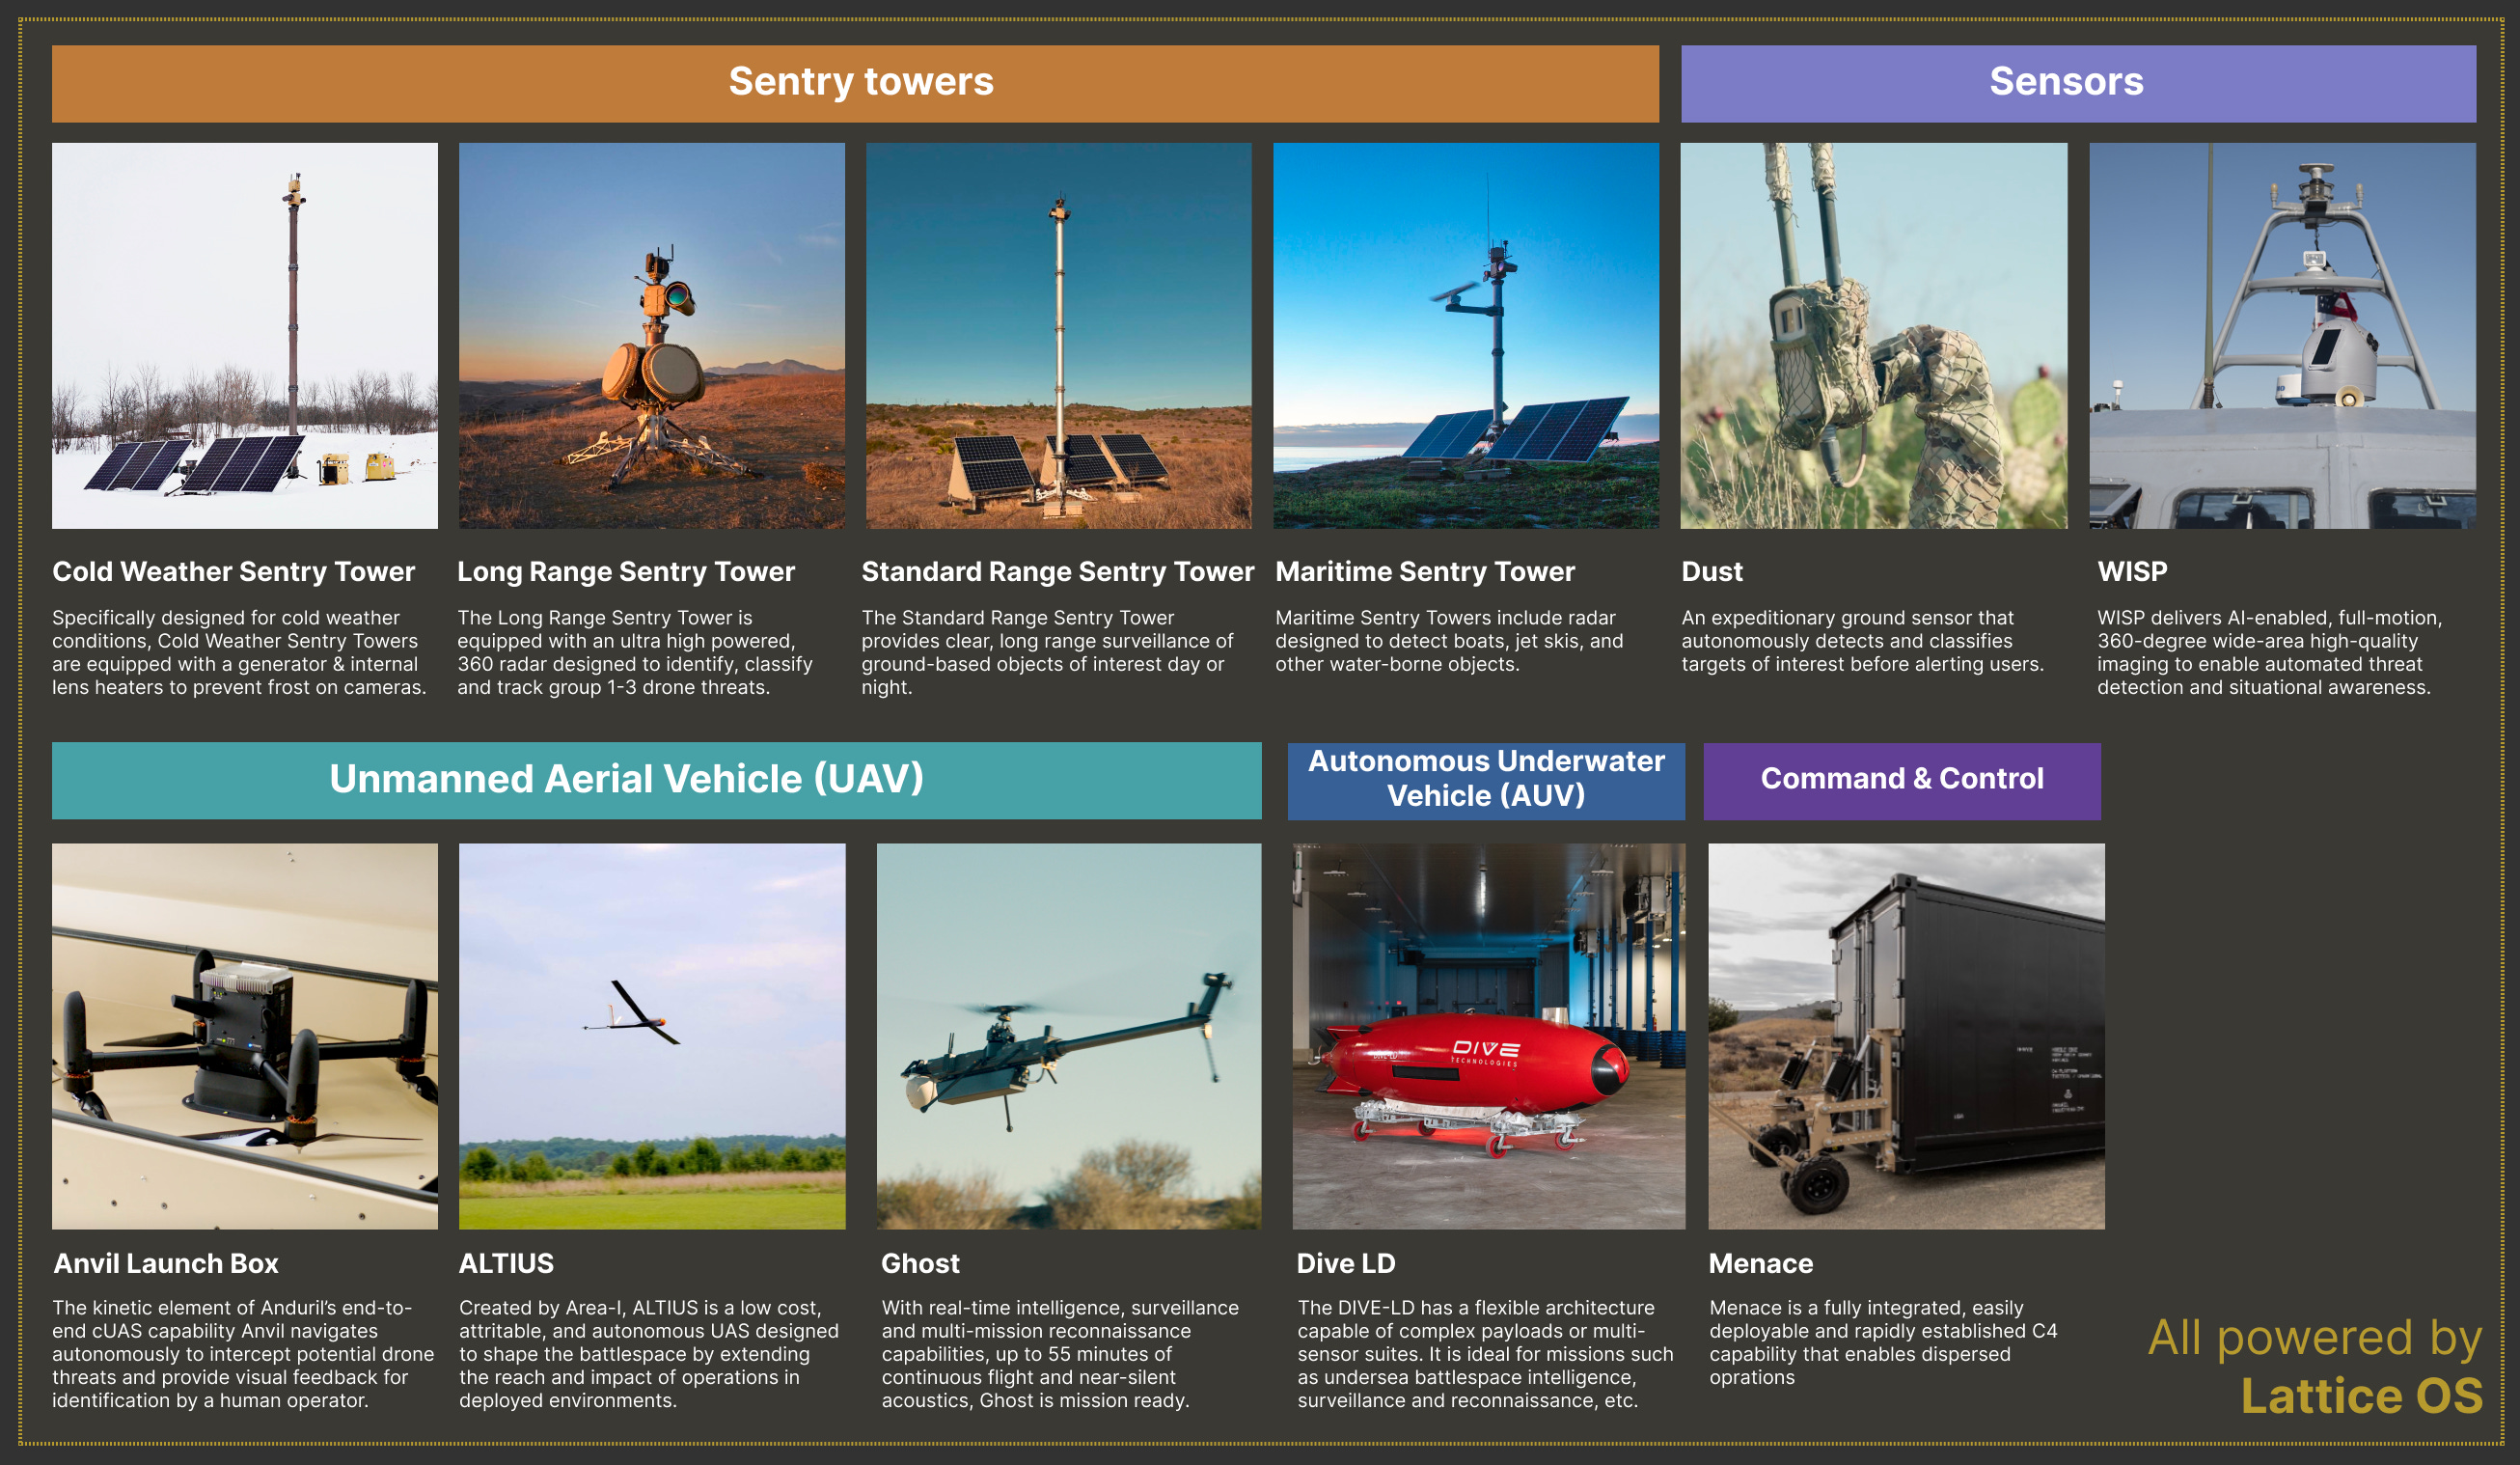
Task: Click the ALTIUS description mentioning Area-I
Action: coord(649,1354)
